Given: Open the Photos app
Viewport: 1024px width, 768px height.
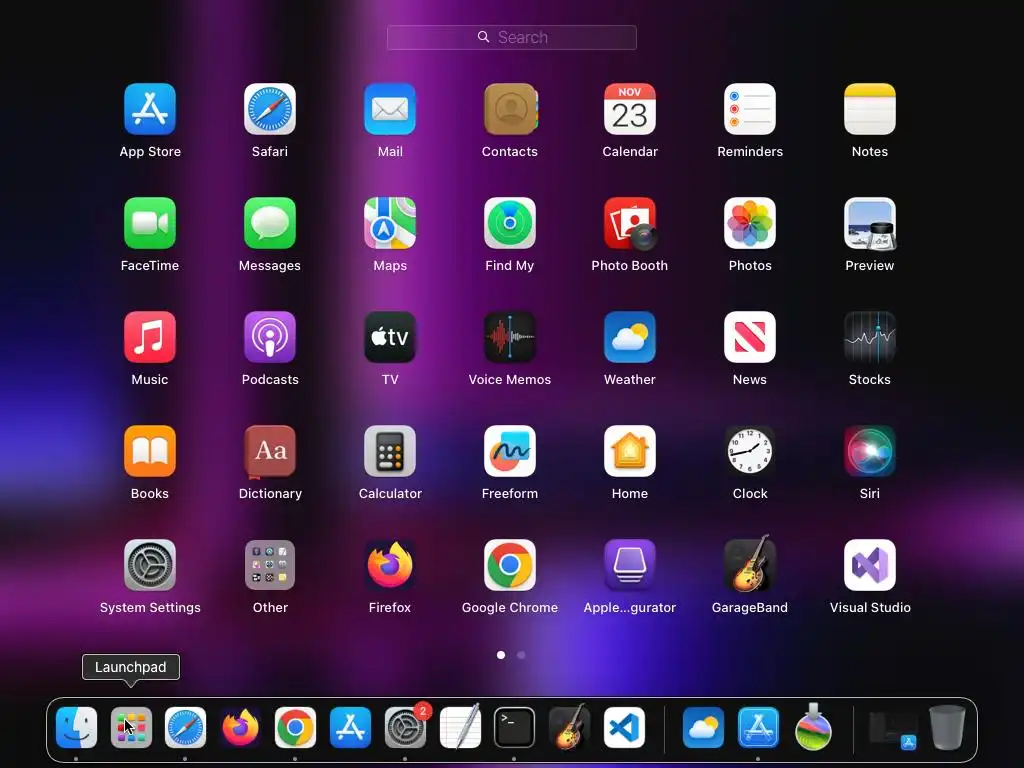Looking at the screenshot, I should tap(750, 223).
